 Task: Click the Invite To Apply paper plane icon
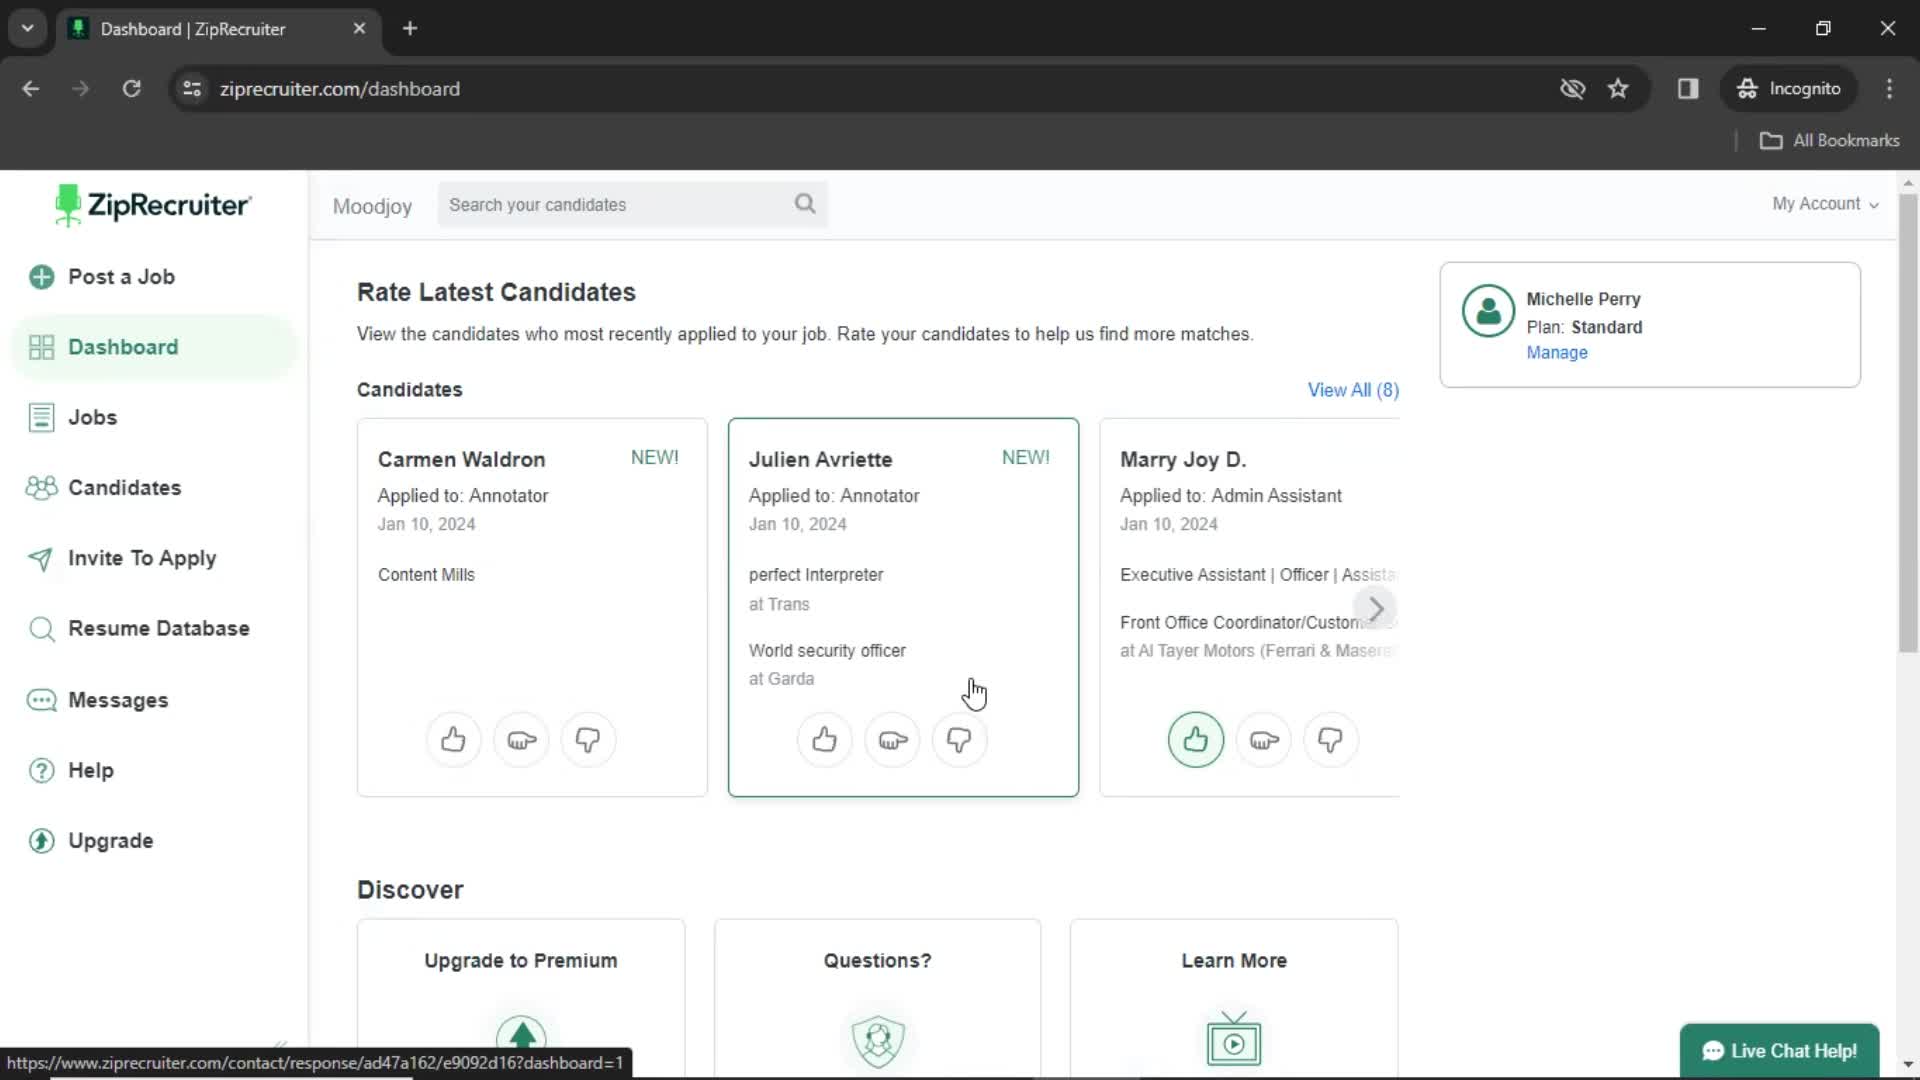pos(41,558)
